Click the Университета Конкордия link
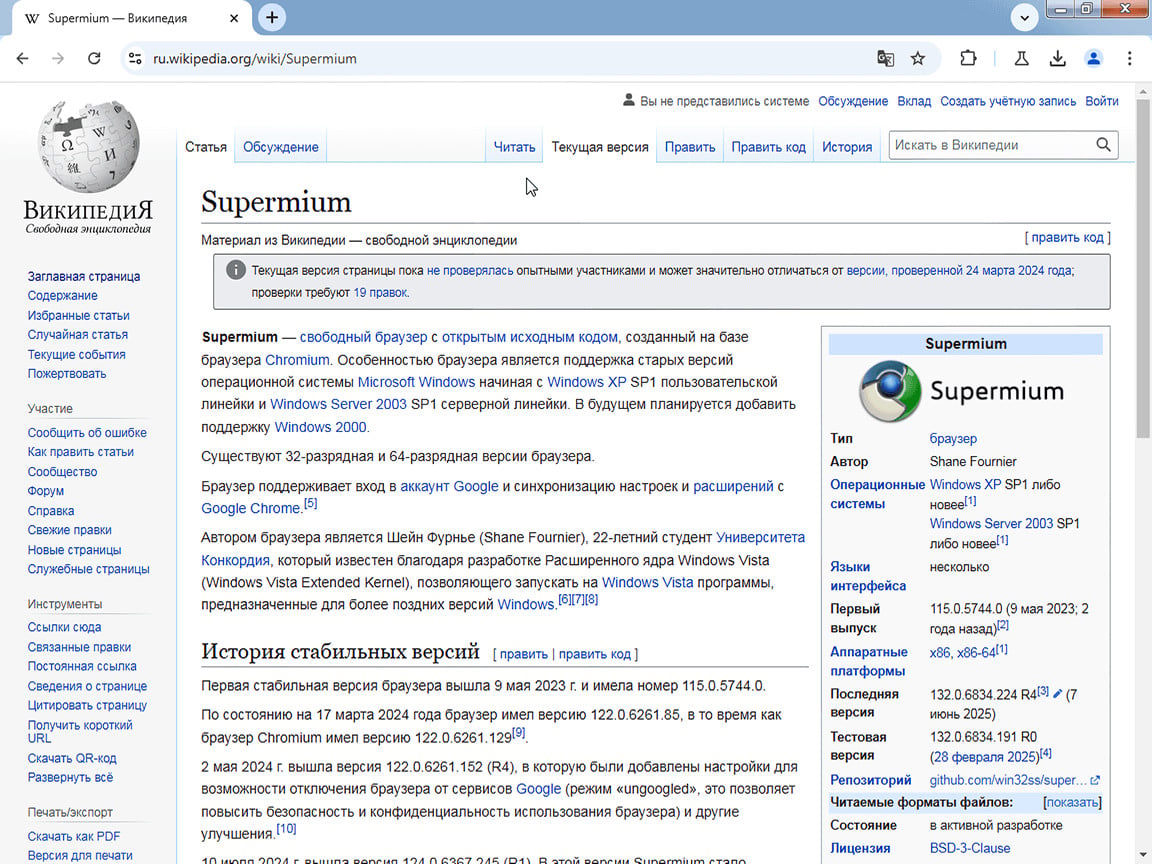 coord(760,538)
